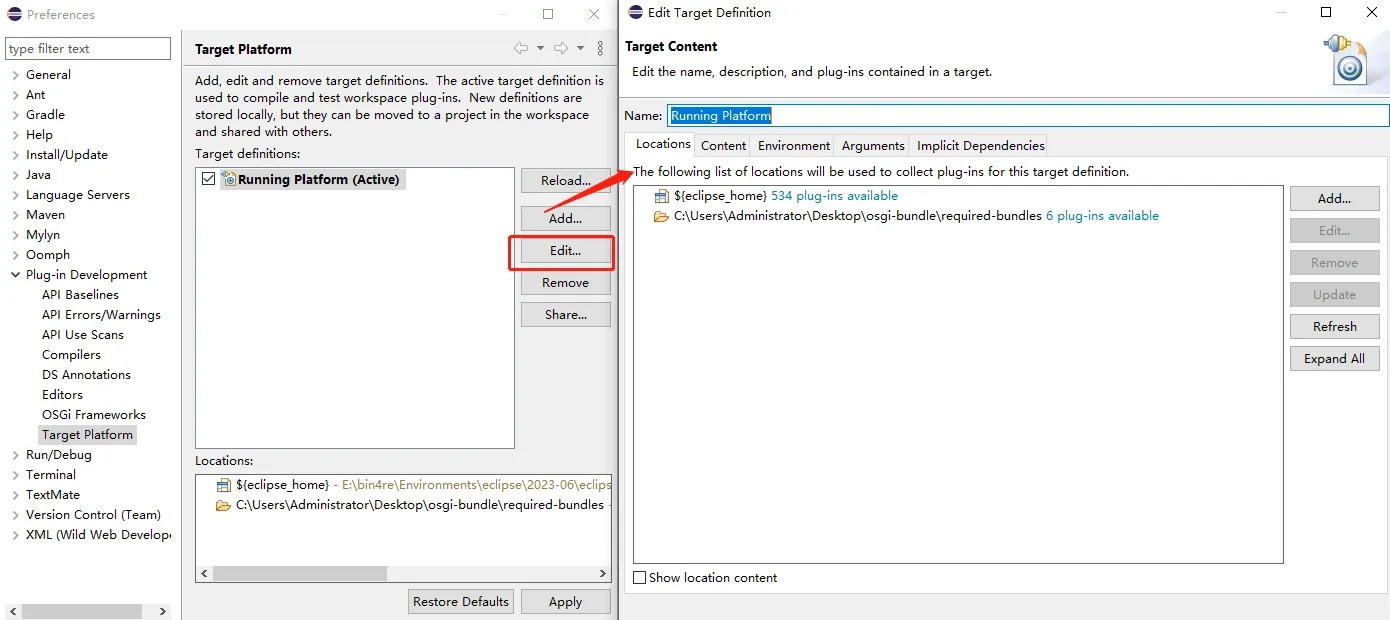Screen dimensions: 1390x620
Task: Click the Restore Defaults button
Action: point(461,602)
